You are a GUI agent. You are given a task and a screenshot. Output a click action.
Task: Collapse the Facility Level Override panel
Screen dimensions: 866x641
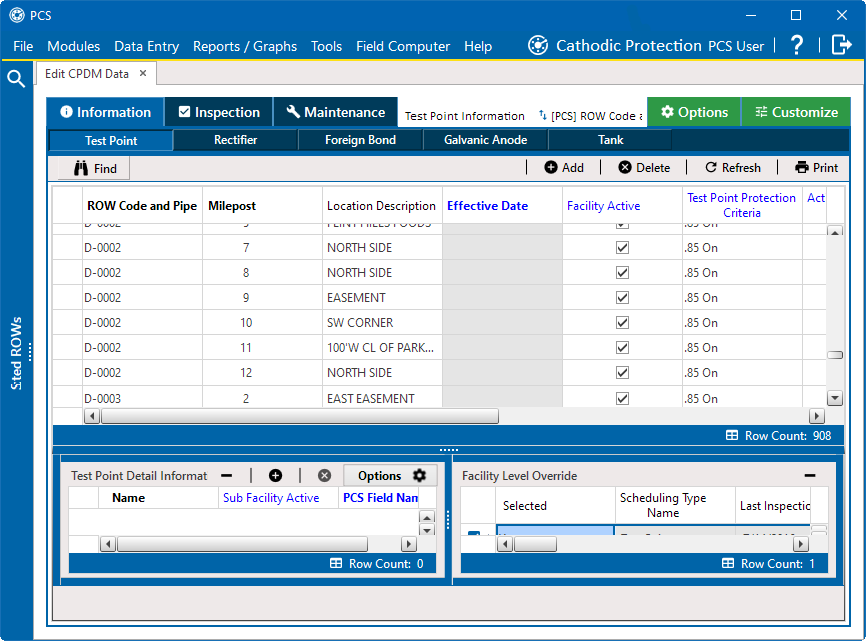[810, 476]
